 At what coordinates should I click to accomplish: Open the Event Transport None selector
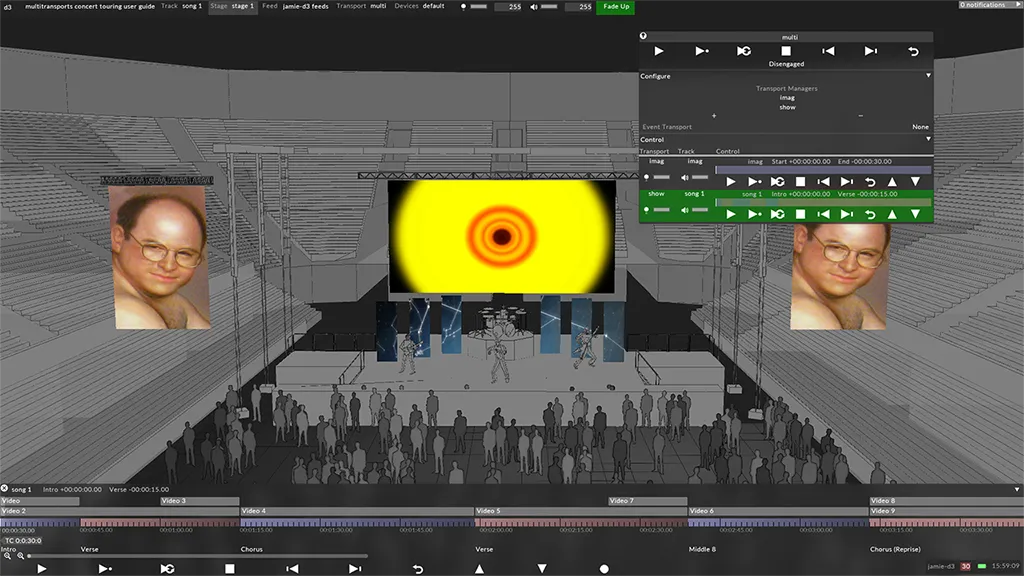coord(920,127)
